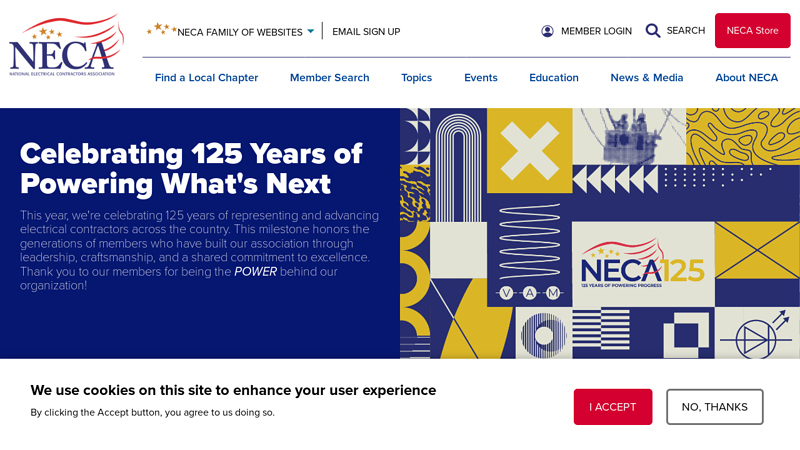The image size is (800, 450).
Task: Go to Member Login
Action: click(x=596, y=31)
